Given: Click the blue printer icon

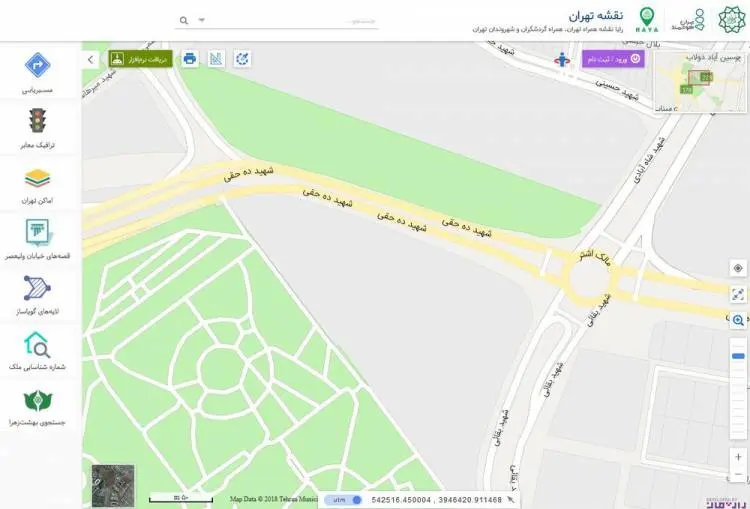Looking at the screenshot, I should pos(190,59).
